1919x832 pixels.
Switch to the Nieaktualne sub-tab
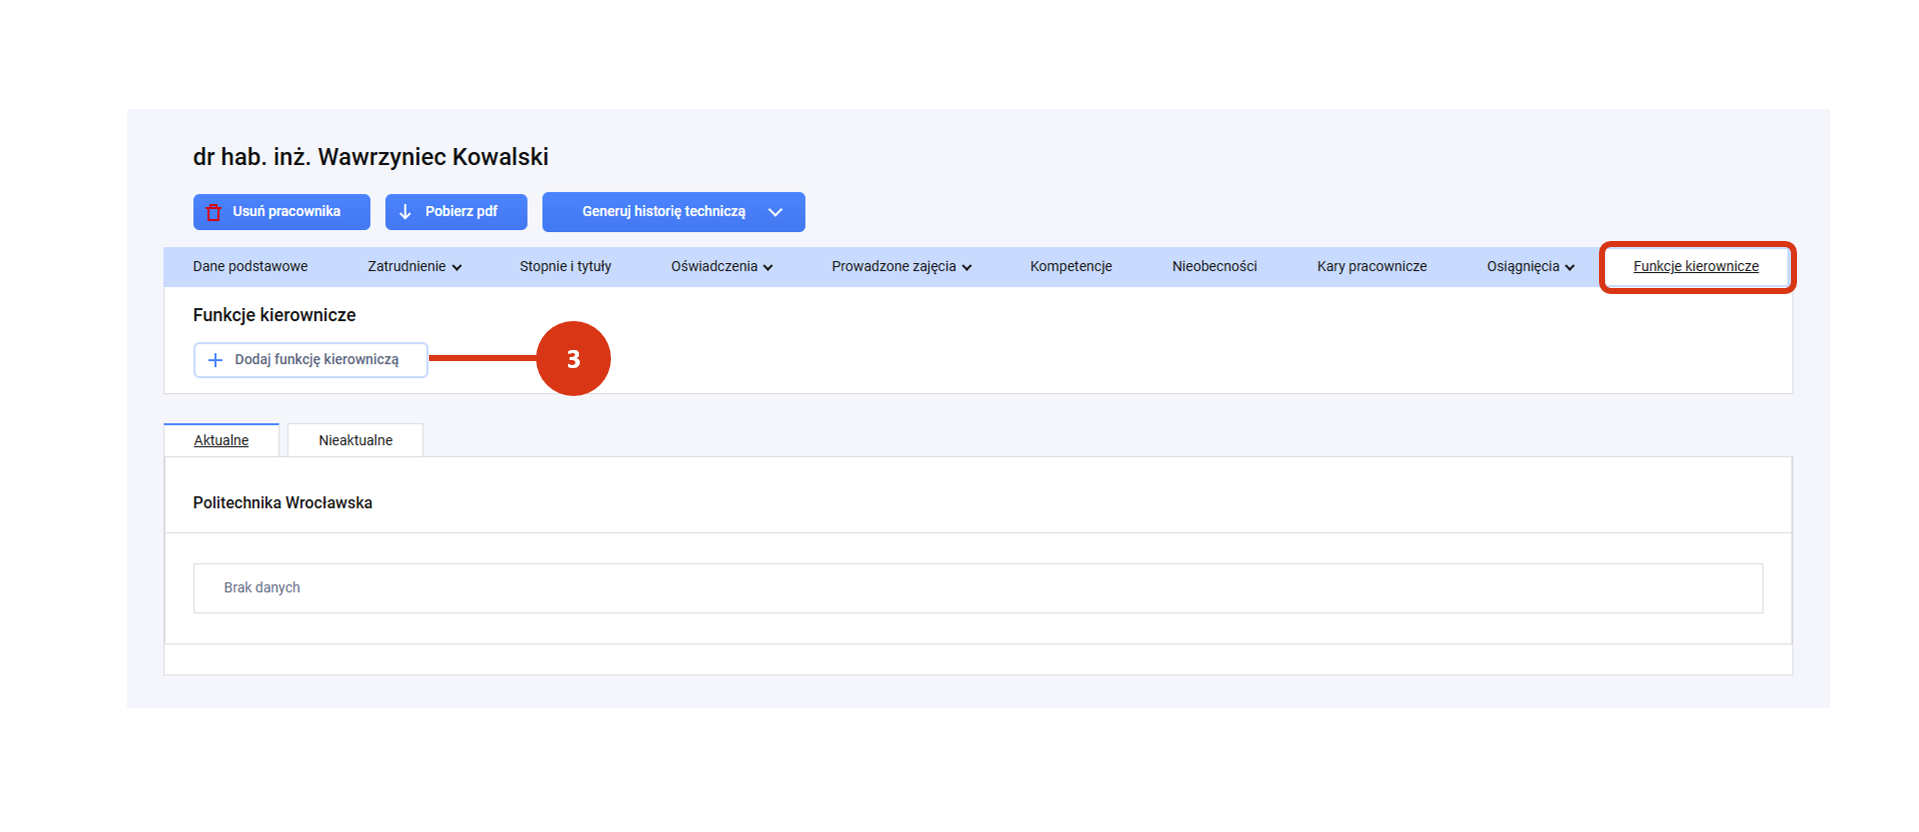(x=355, y=440)
